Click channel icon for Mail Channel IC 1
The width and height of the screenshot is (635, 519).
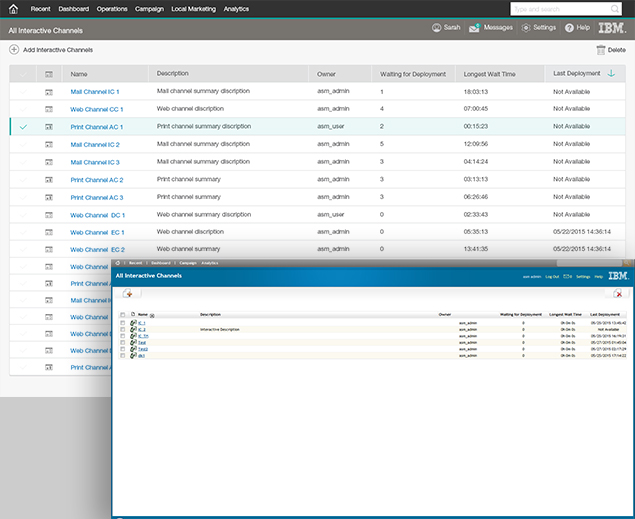49,92
